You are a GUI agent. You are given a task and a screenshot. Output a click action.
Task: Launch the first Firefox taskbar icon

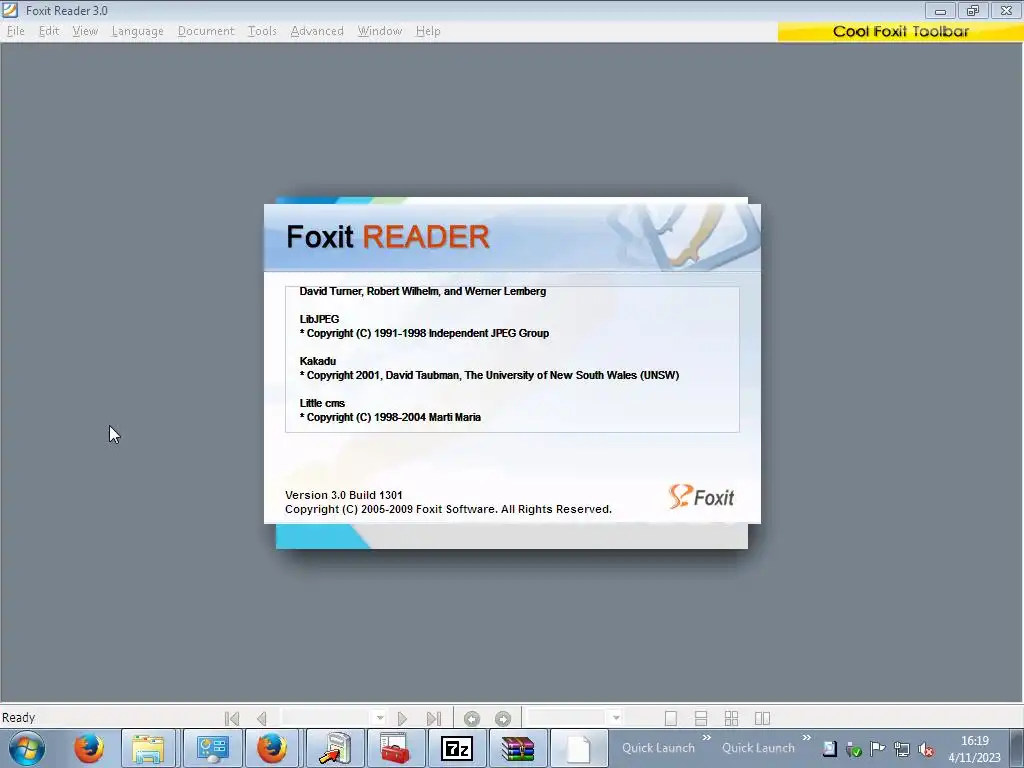pos(89,748)
